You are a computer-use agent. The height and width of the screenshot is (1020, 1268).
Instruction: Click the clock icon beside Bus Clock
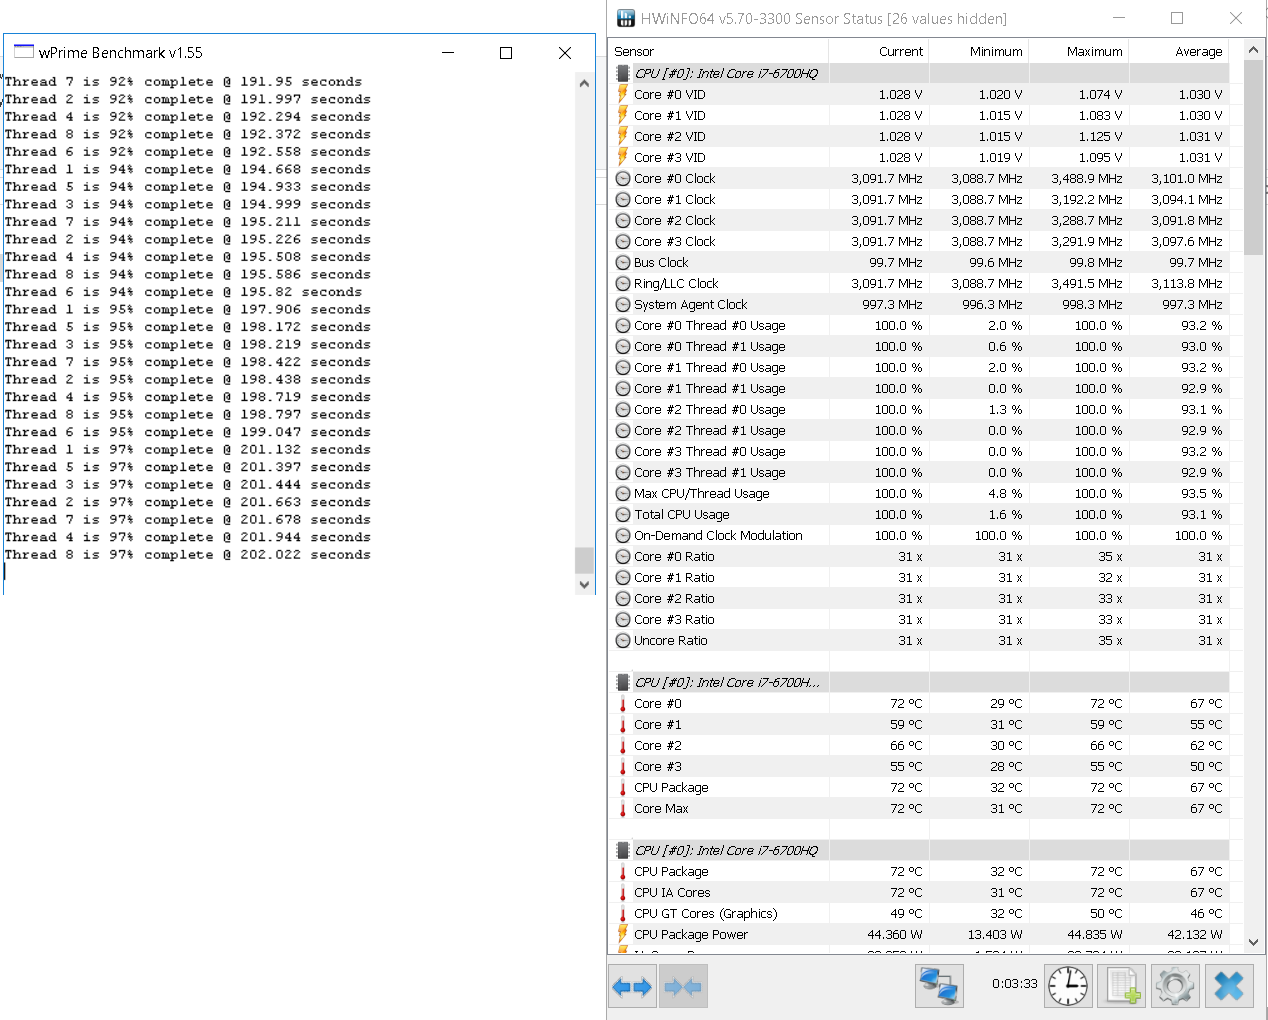pyautogui.click(x=623, y=262)
